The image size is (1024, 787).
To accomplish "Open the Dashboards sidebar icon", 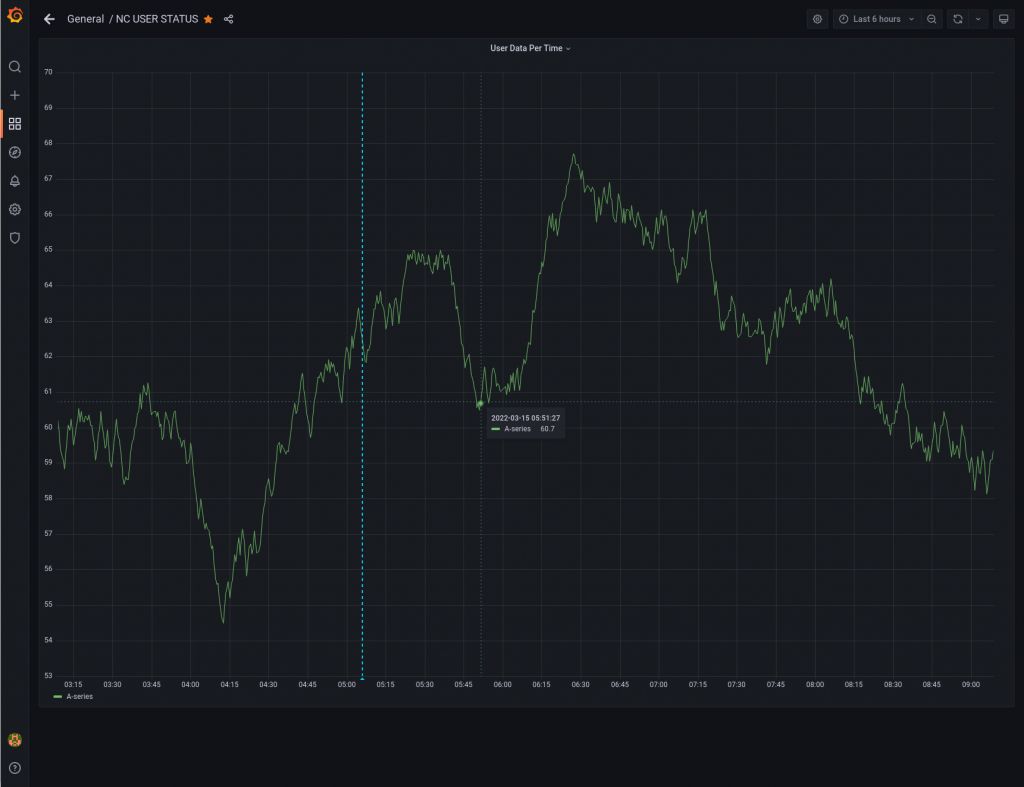I will pyautogui.click(x=14, y=123).
